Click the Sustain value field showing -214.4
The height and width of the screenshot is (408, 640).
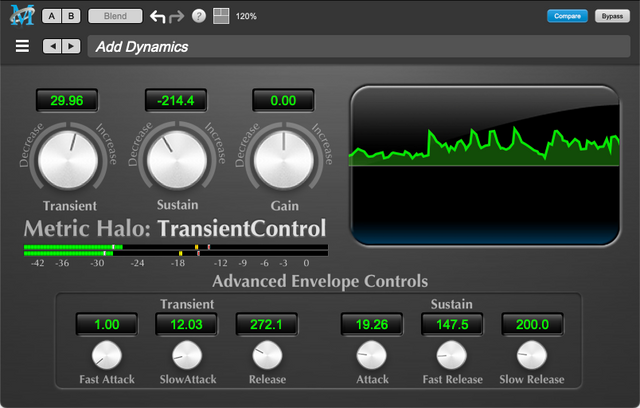175,100
